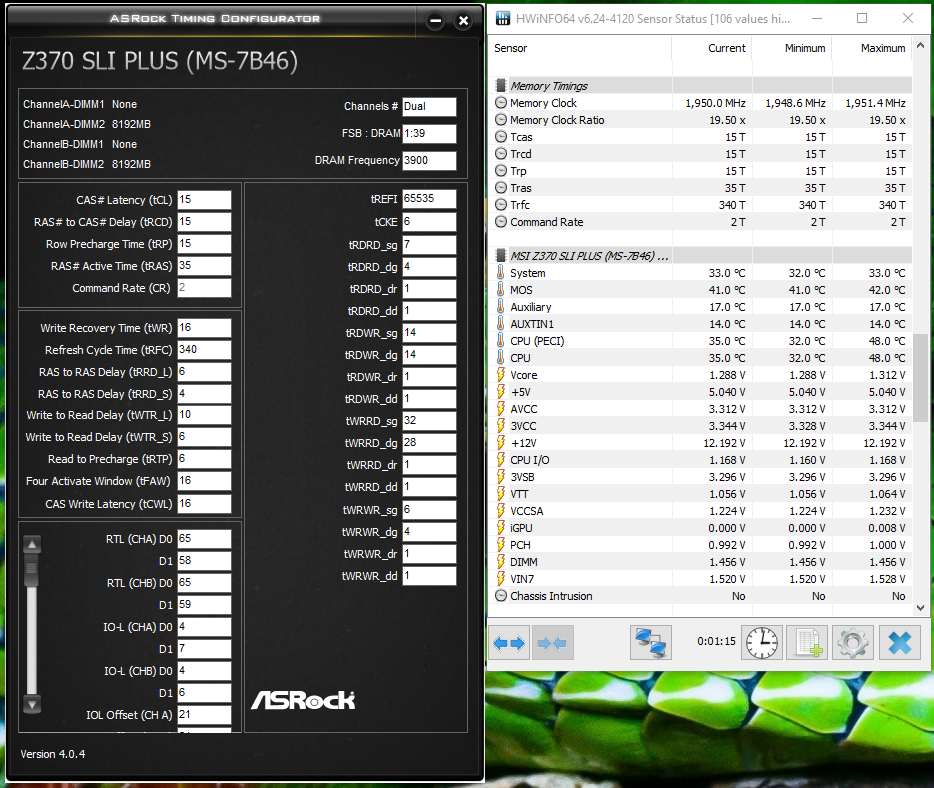Click the CAS Write Latency (tCWL) field

(x=204, y=504)
